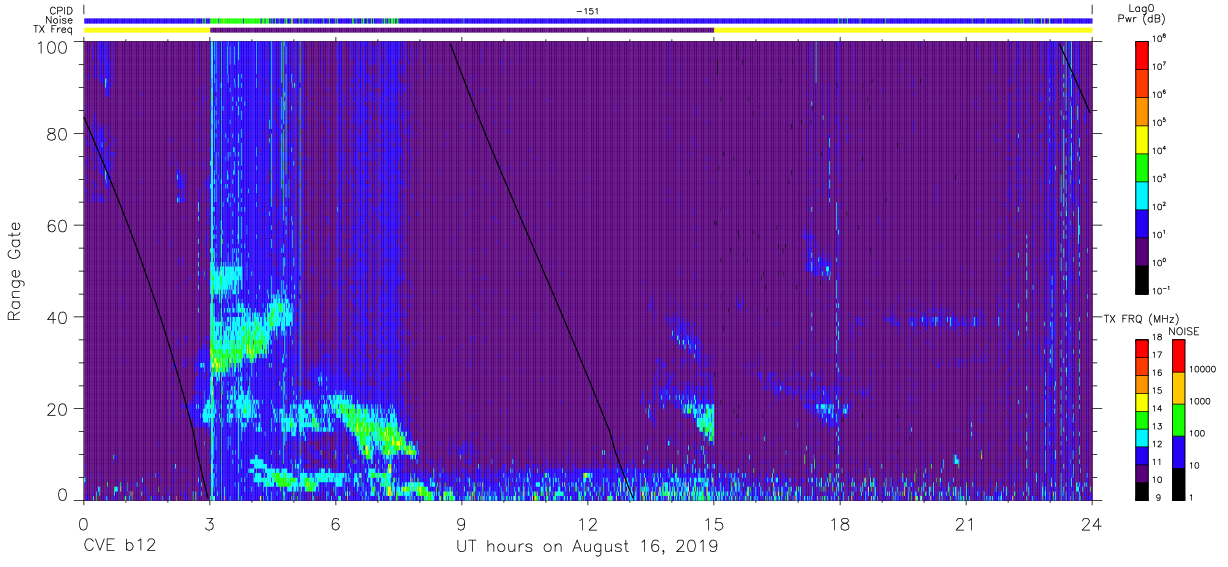Click Range Gate tick label '40'
The image size is (1228, 567).
57,317
